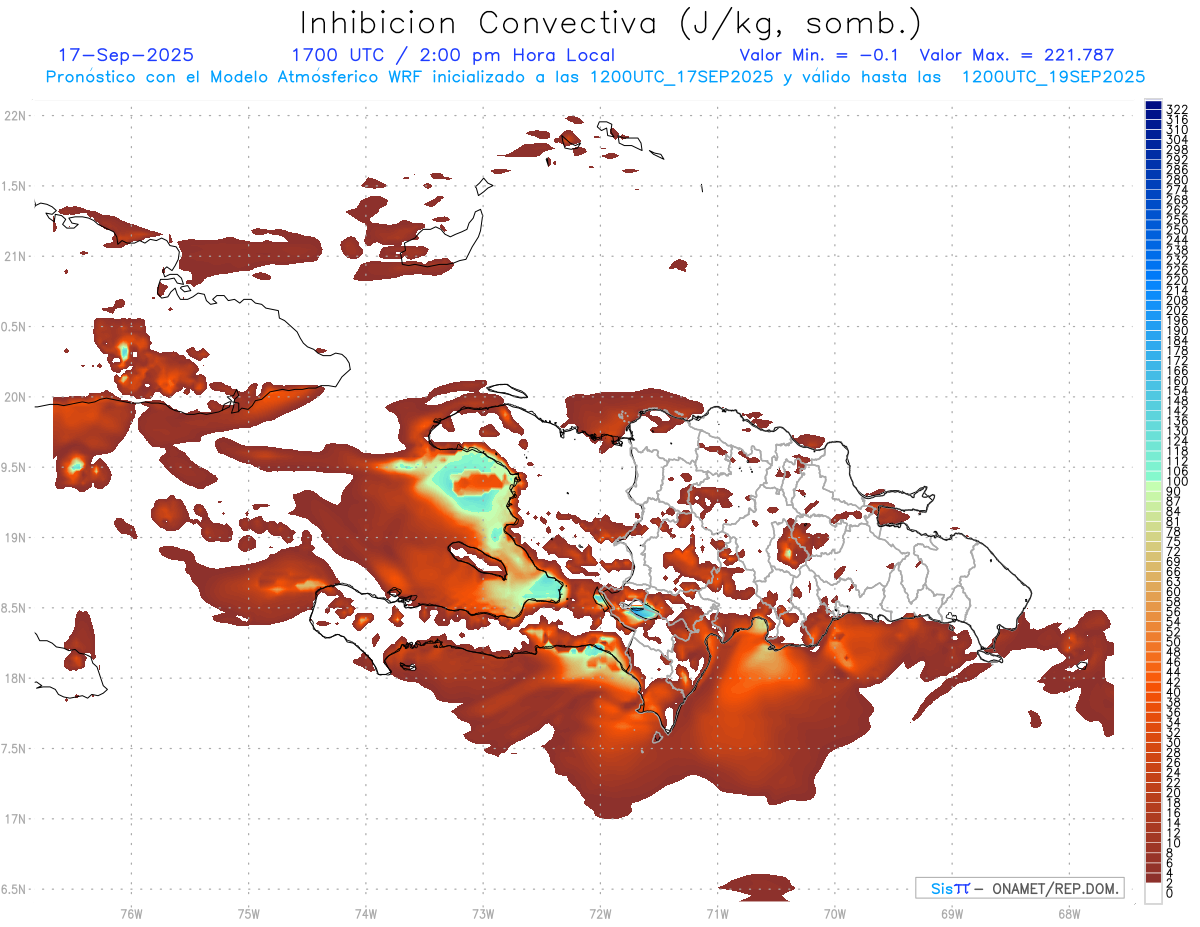This screenshot has width=1200, height=927.
Task: Click the '21N' latitude label
Action: coord(14,256)
